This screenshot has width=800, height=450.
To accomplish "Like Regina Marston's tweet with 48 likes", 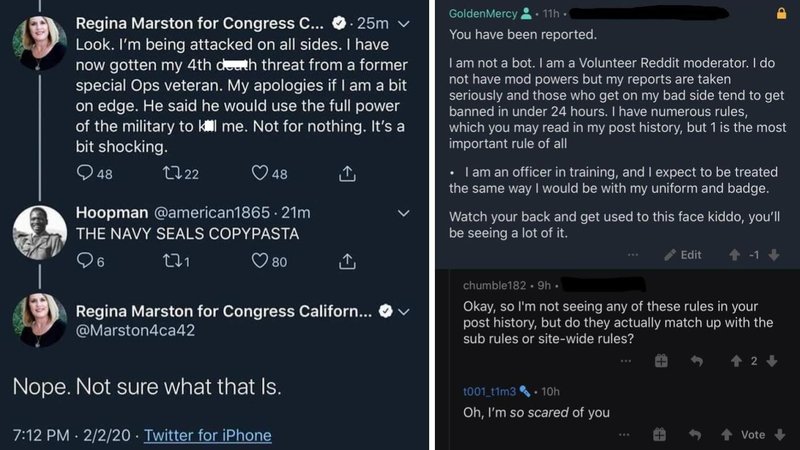I will (x=260, y=174).
